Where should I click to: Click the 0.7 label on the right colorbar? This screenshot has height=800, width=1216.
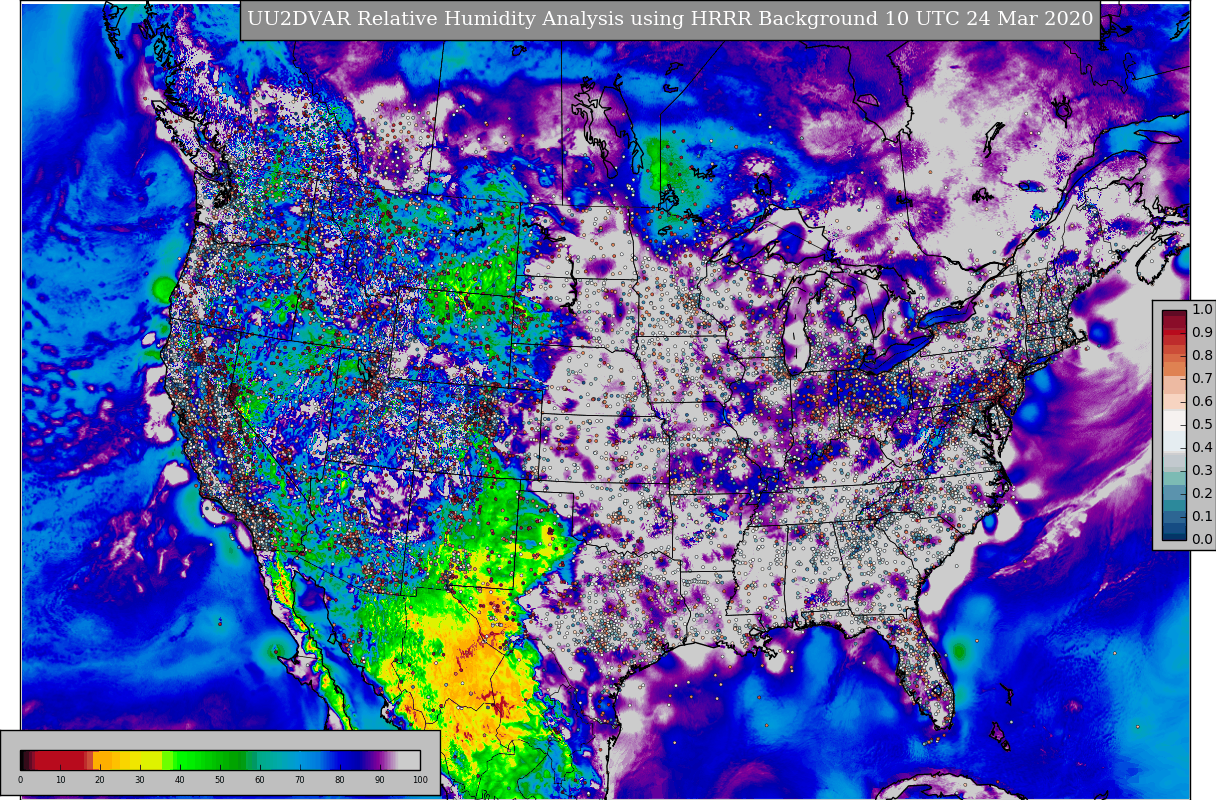coord(1202,378)
